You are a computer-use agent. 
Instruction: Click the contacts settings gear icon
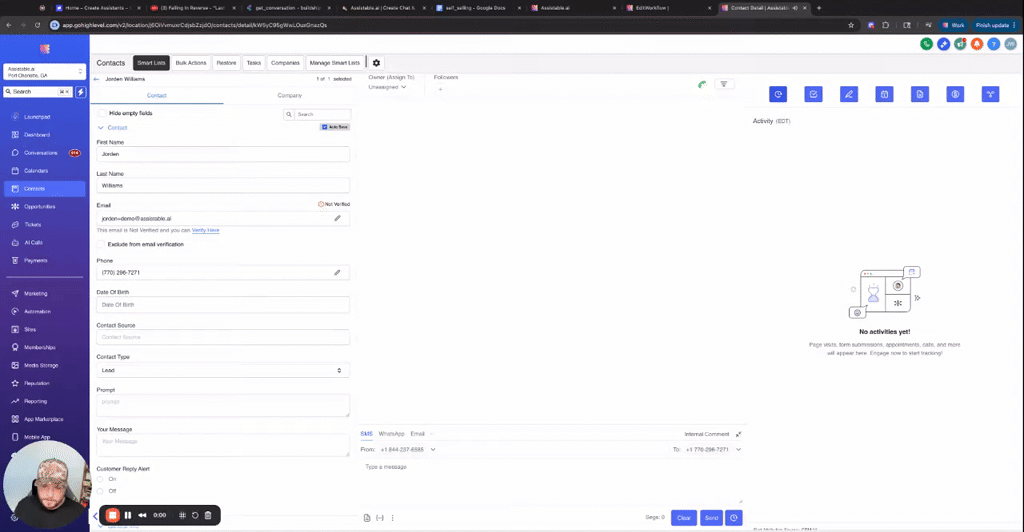point(376,63)
